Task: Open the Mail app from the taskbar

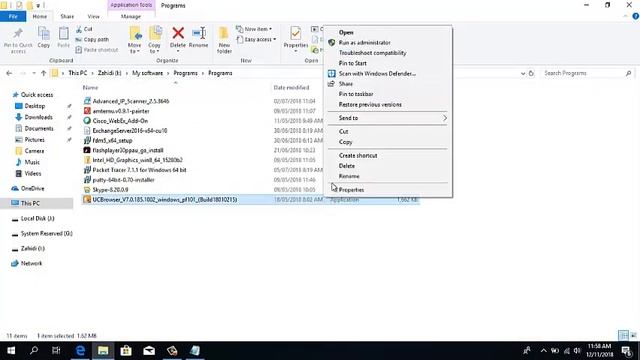Action: [149, 351]
